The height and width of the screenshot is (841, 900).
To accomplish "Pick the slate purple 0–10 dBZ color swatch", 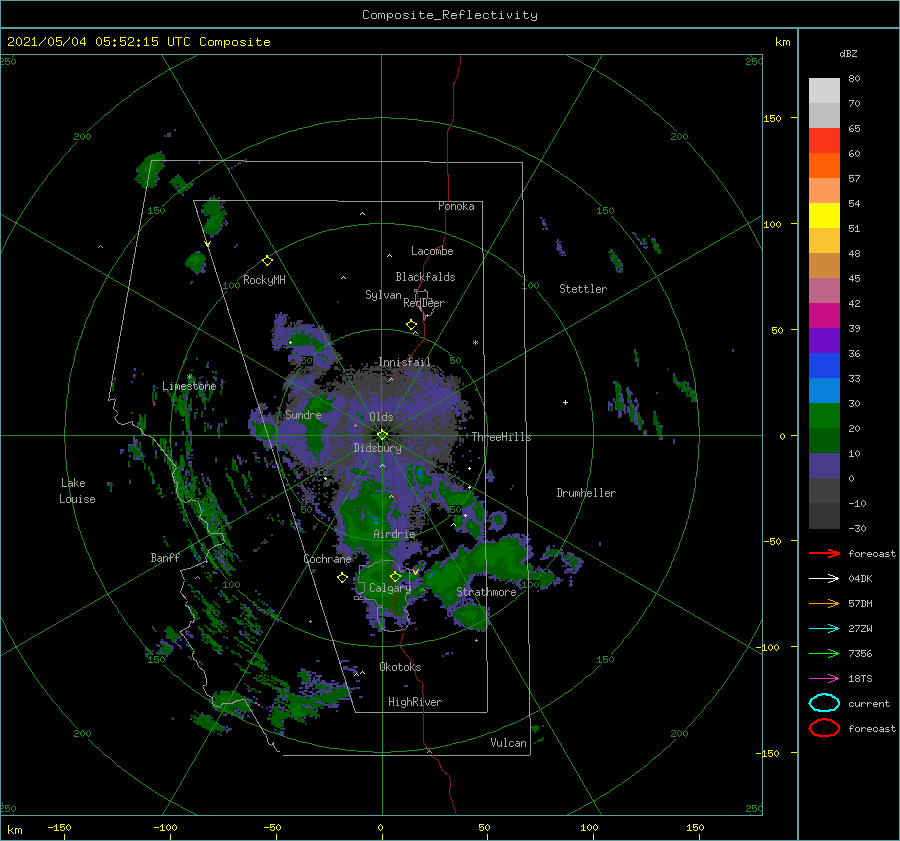I will tap(824, 466).
